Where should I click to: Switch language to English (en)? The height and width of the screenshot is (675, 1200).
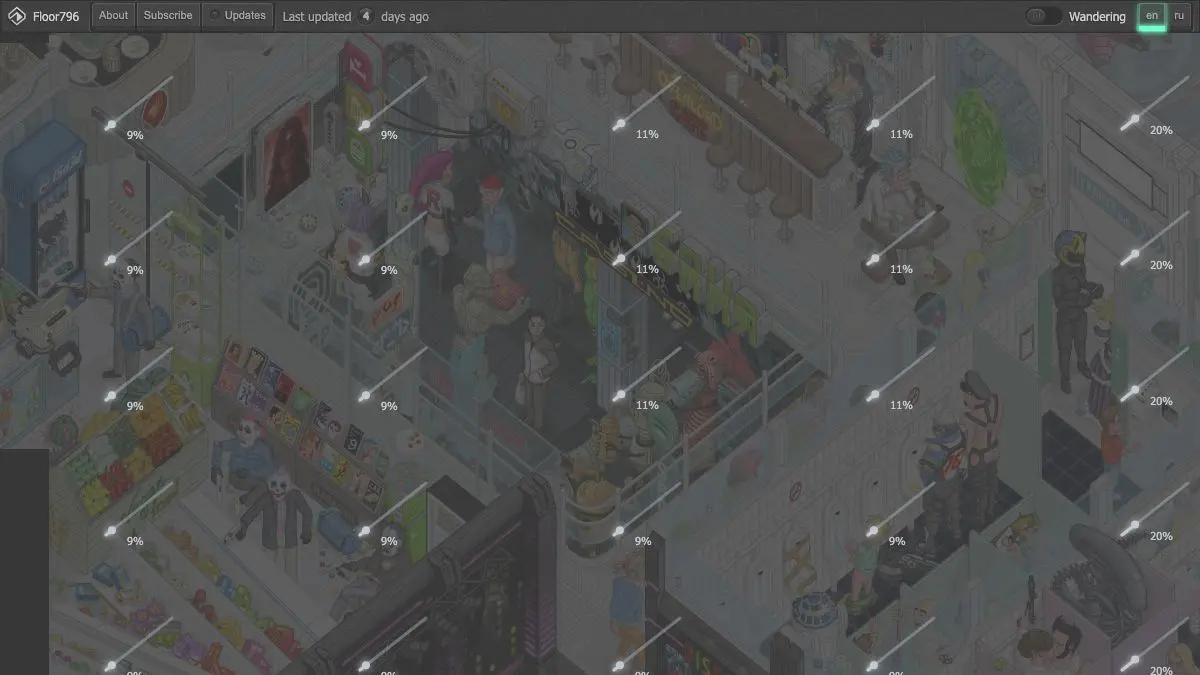pos(1152,16)
